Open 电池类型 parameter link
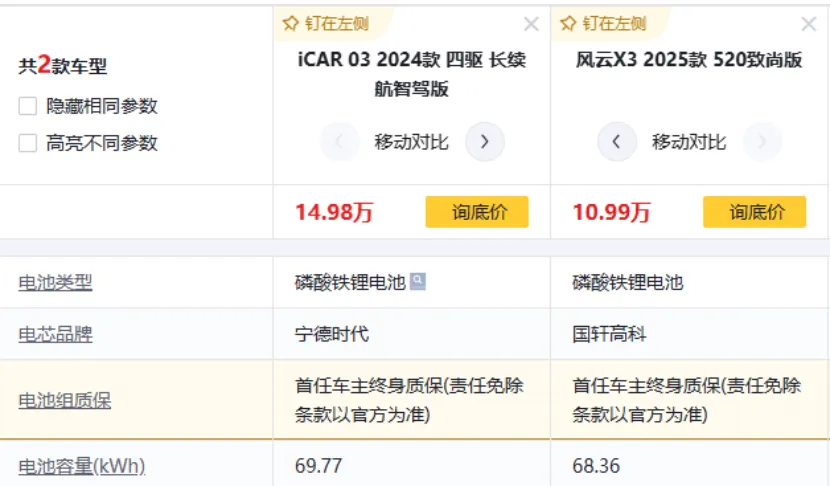830x486 pixels. click(x=55, y=283)
